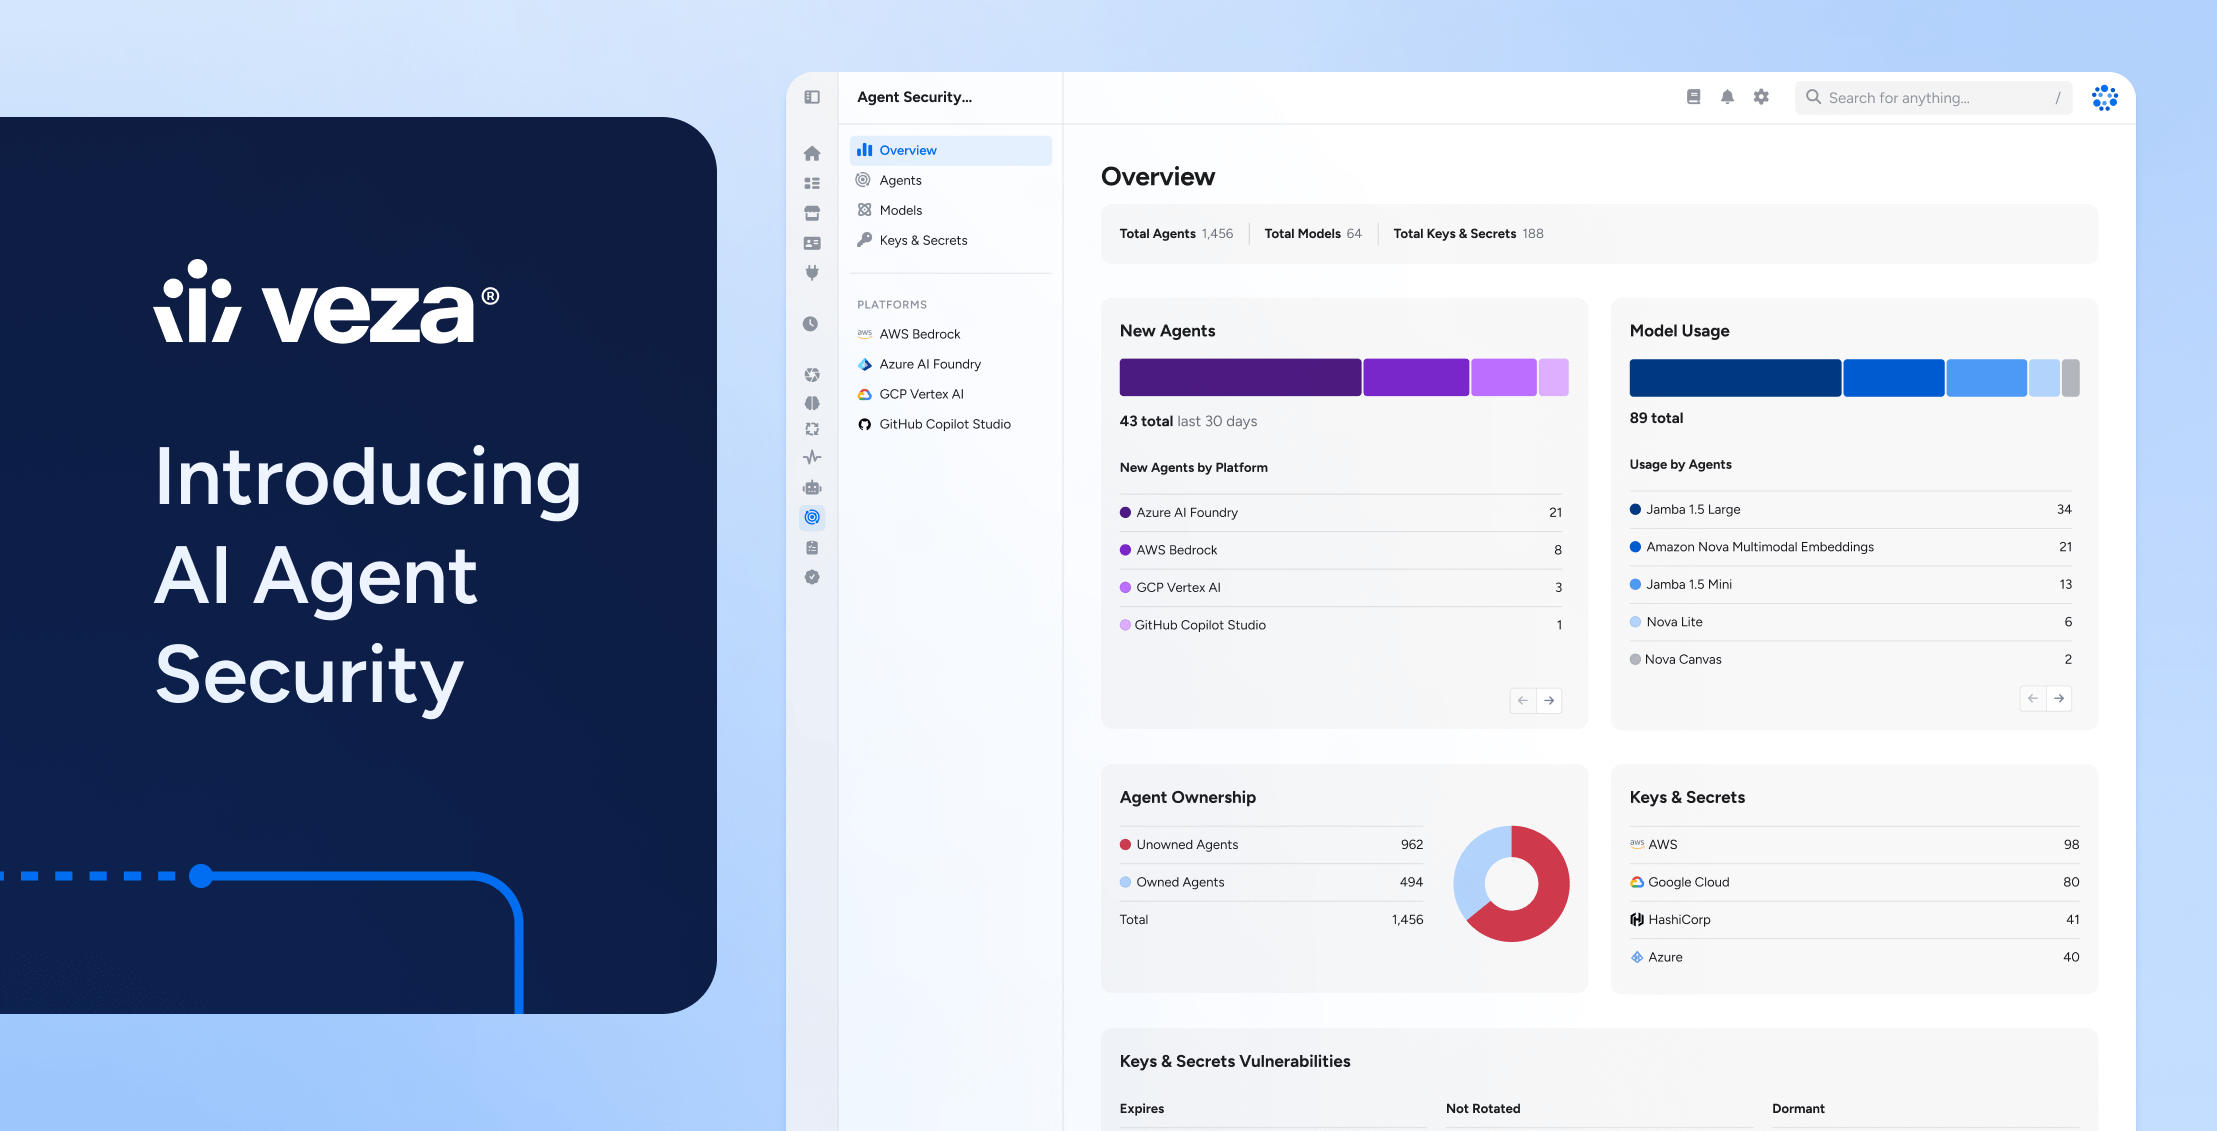Viewport: 2217px width, 1131px height.
Task: Go to previous page of New Agents
Action: 1522,700
